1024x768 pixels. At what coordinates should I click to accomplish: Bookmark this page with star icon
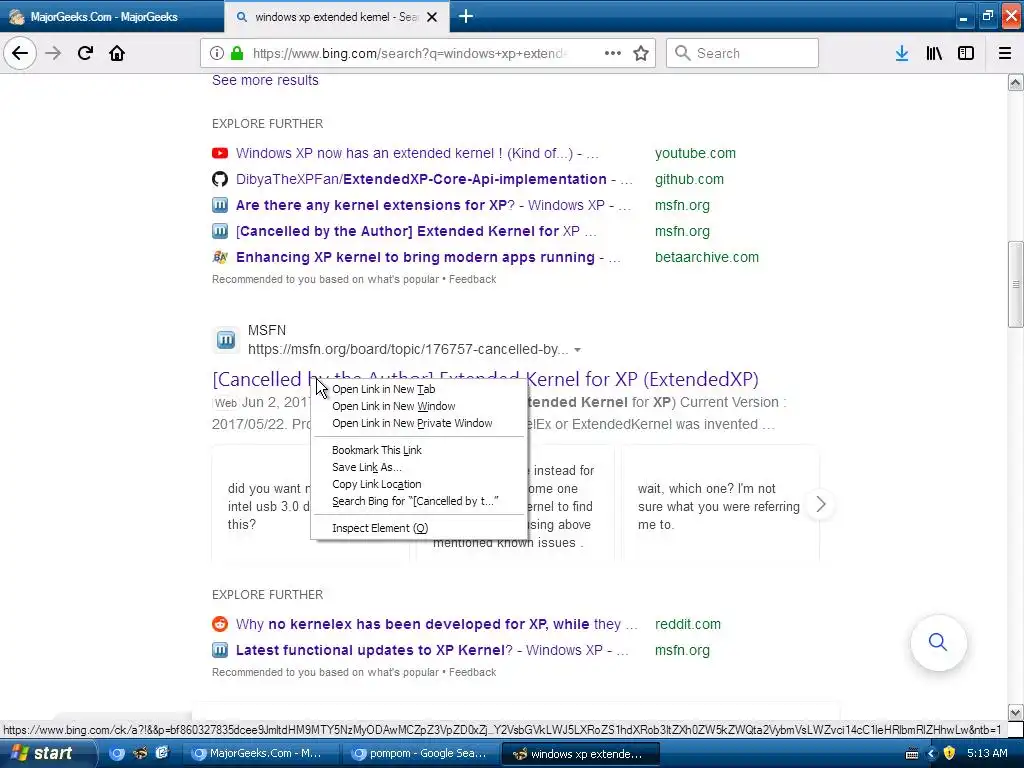(x=641, y=53)
